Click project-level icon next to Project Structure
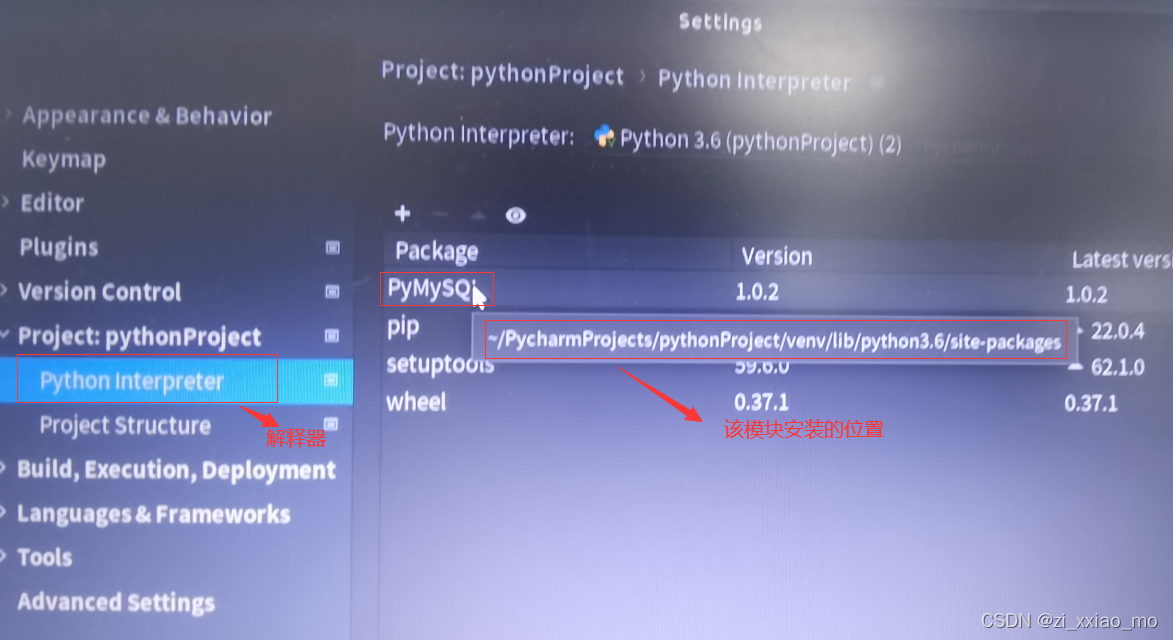Image resolution: width=1173 pixels, height=640 pixels. 331,424
